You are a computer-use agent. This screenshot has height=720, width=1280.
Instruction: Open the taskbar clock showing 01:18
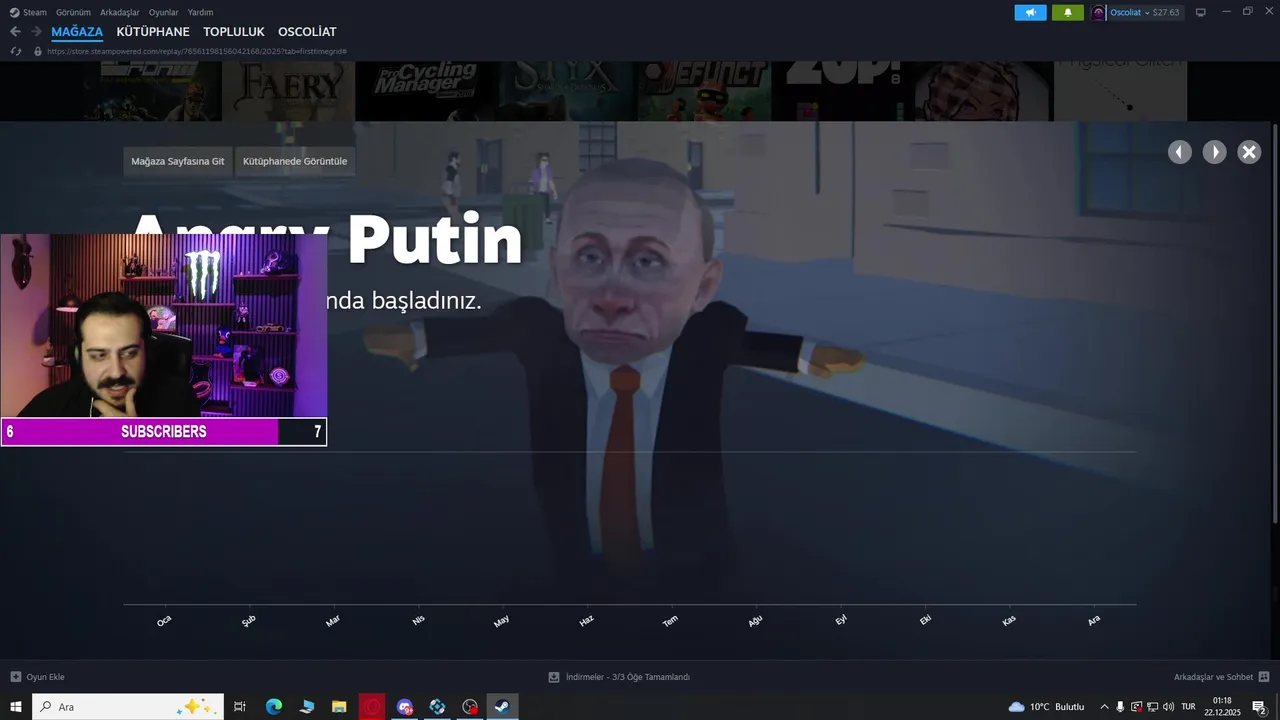point(1222,707)
